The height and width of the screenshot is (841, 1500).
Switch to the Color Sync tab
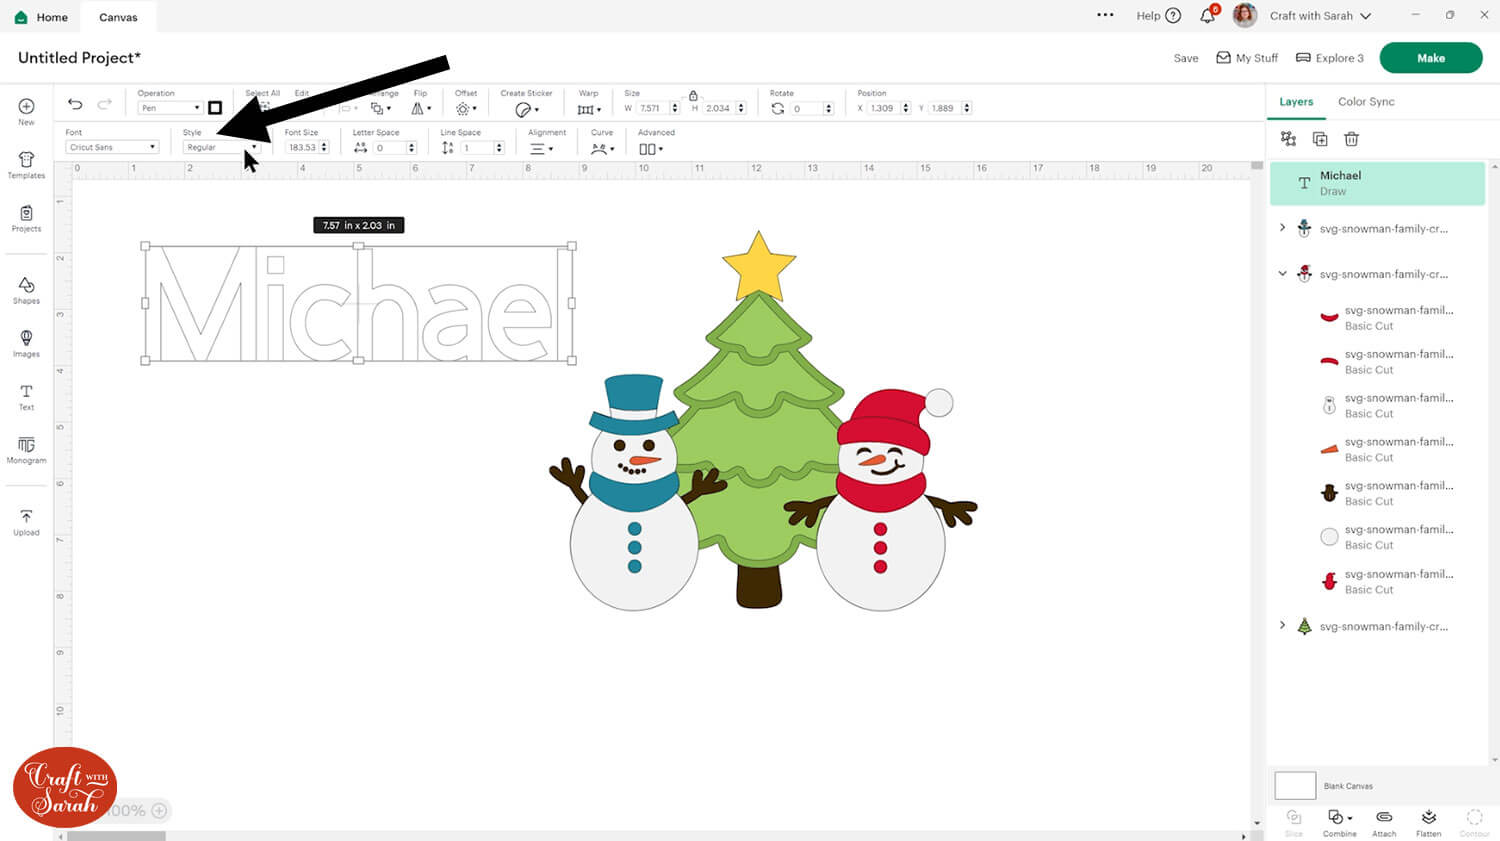[1366, 102]
